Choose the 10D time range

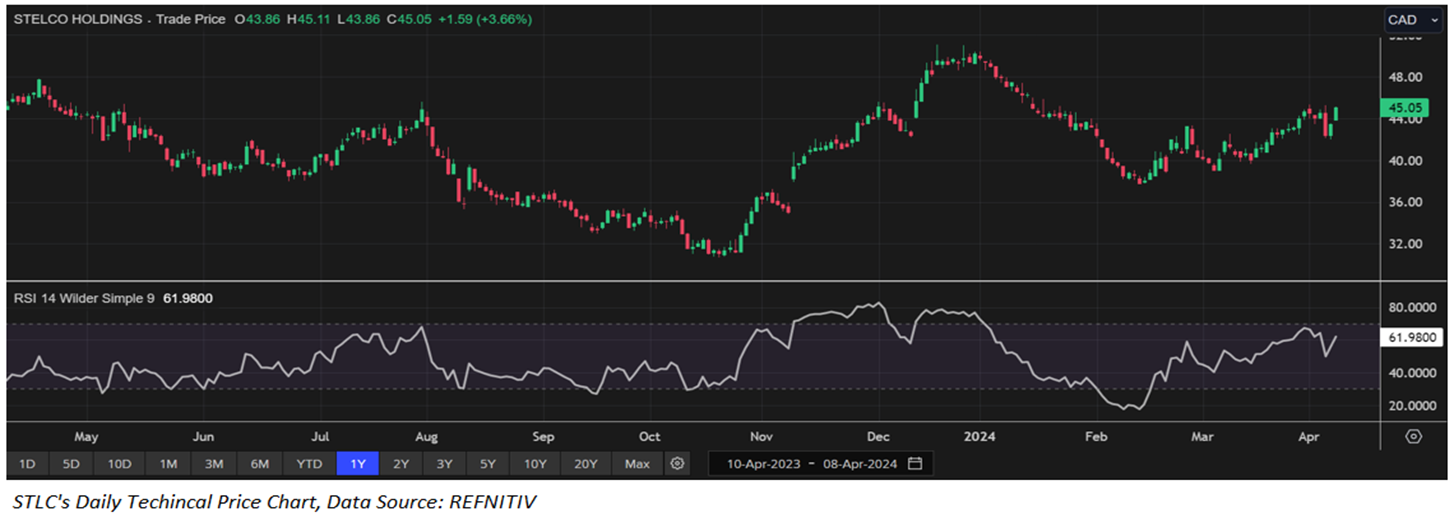point(119,464)
